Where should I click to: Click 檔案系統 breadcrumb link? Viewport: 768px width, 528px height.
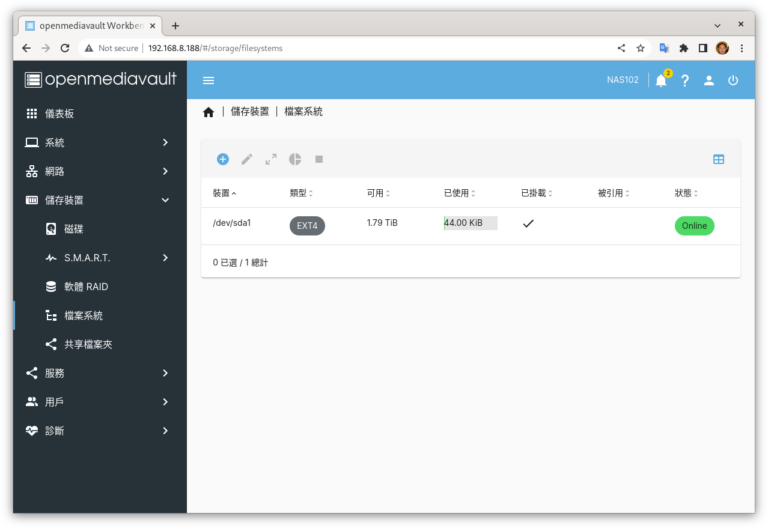tap(303, 112)
